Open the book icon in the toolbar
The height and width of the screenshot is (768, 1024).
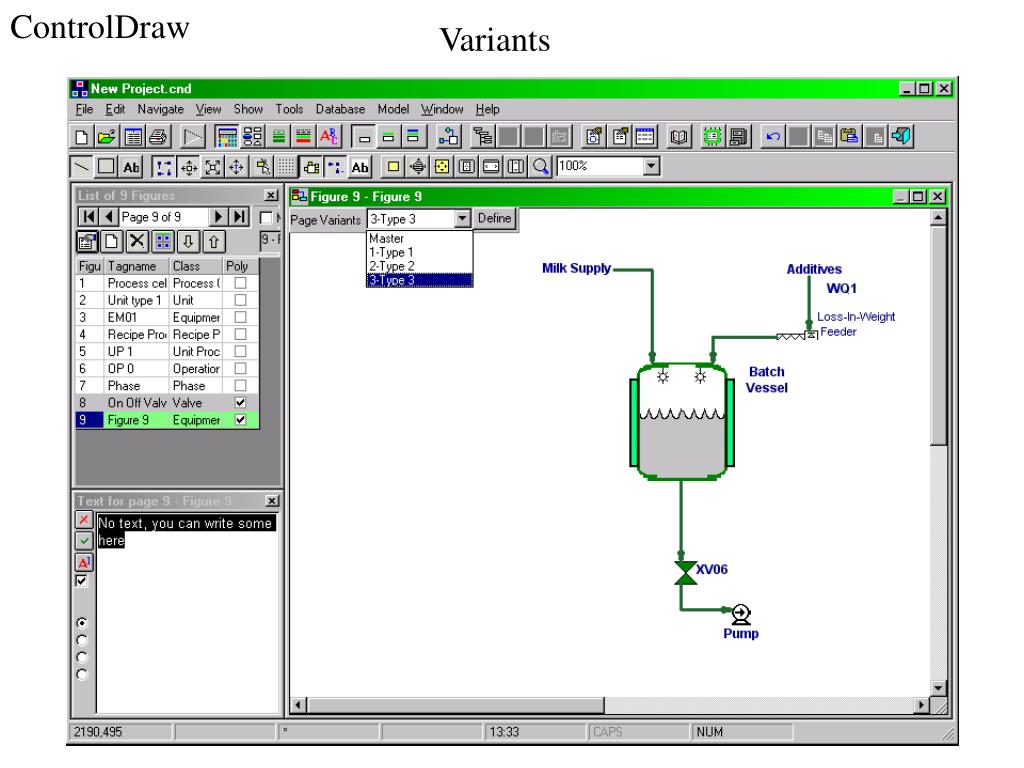[679, 136]
